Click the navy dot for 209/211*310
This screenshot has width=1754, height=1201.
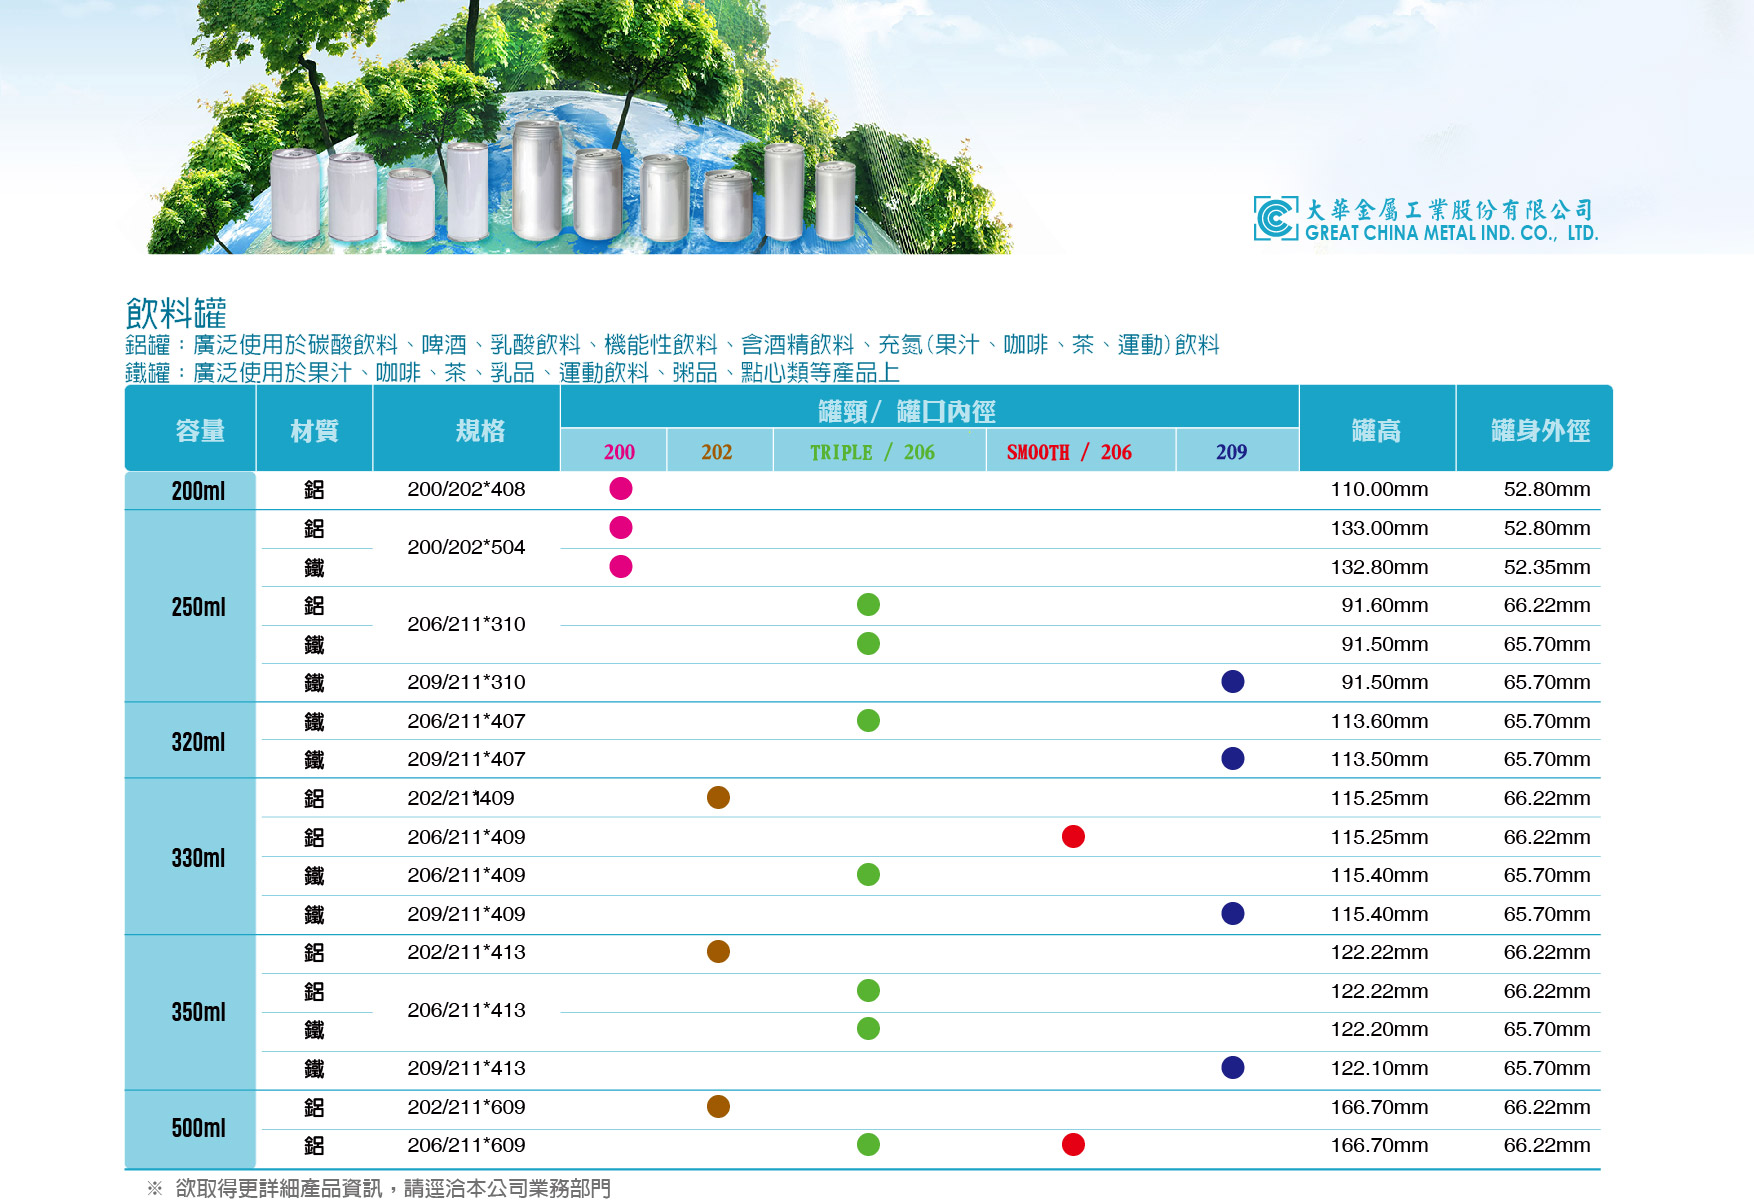click(x=1232, y=682)
